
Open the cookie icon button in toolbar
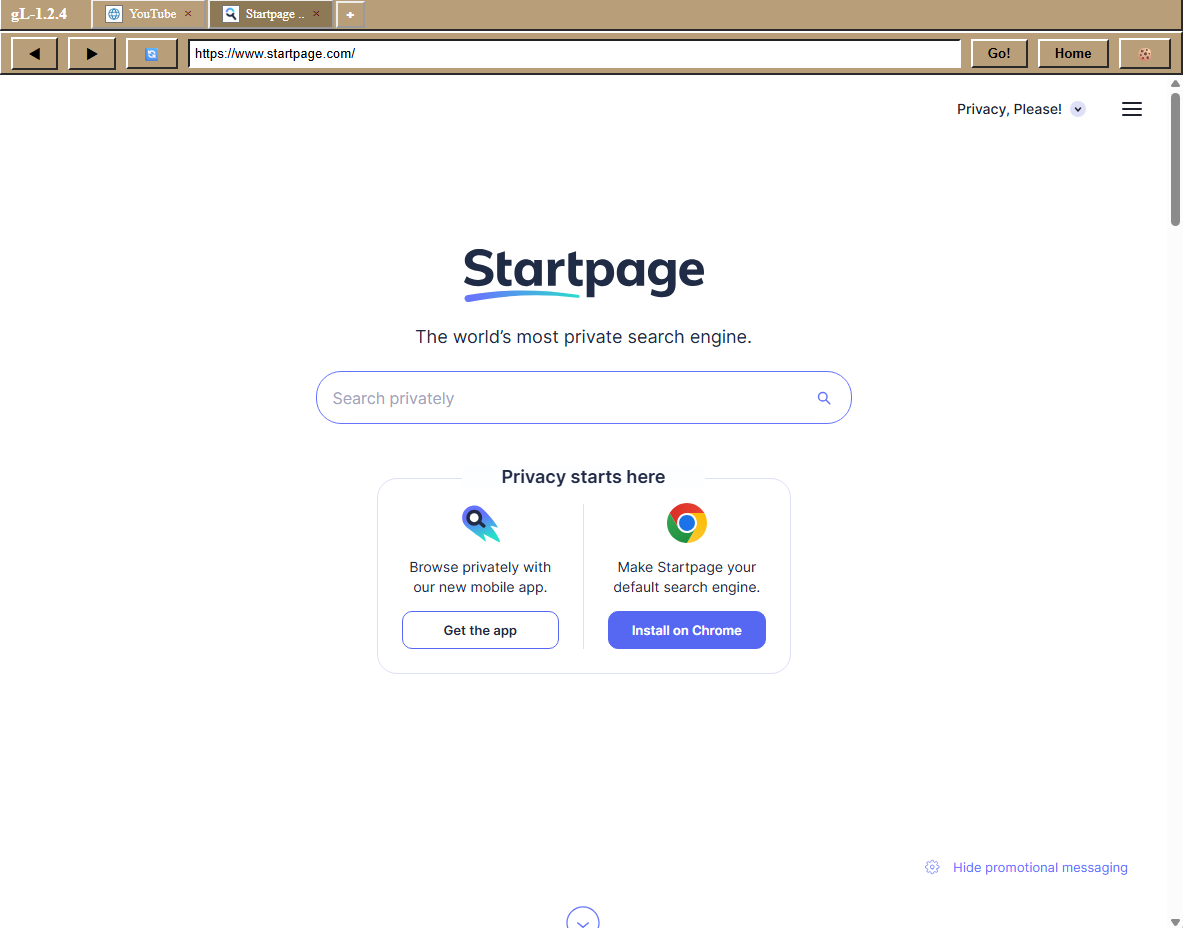(1145, 54)
